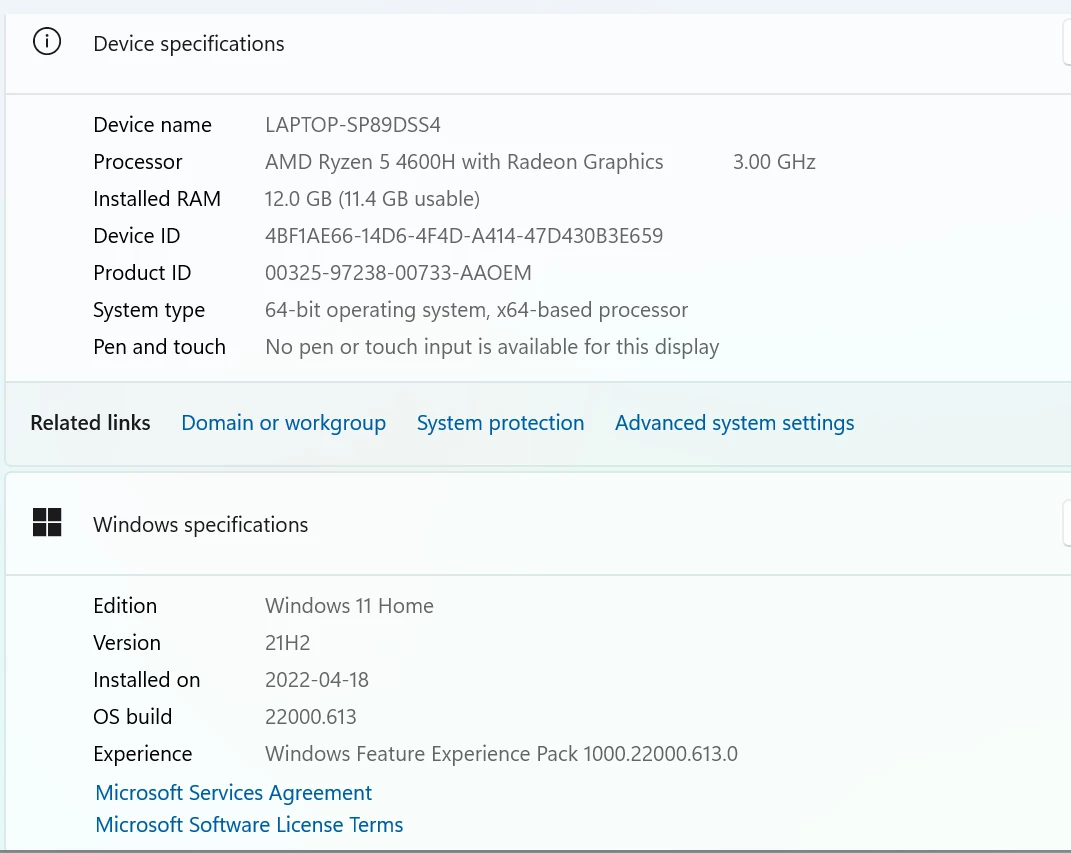Click the Device ID label
Image resolution: width=1071 pixels, height=853 pixels.
(x=137, y=236)
